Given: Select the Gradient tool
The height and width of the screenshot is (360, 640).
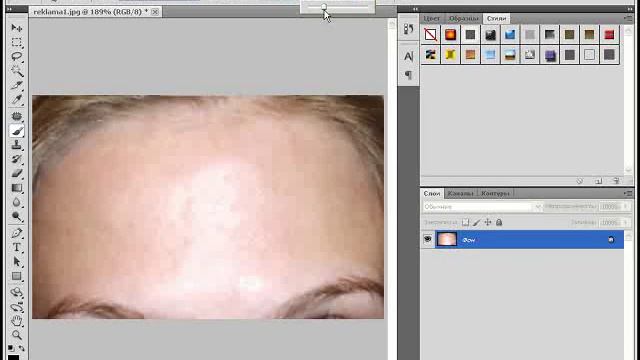Looking at the screenshot, I should click(17, 188).
